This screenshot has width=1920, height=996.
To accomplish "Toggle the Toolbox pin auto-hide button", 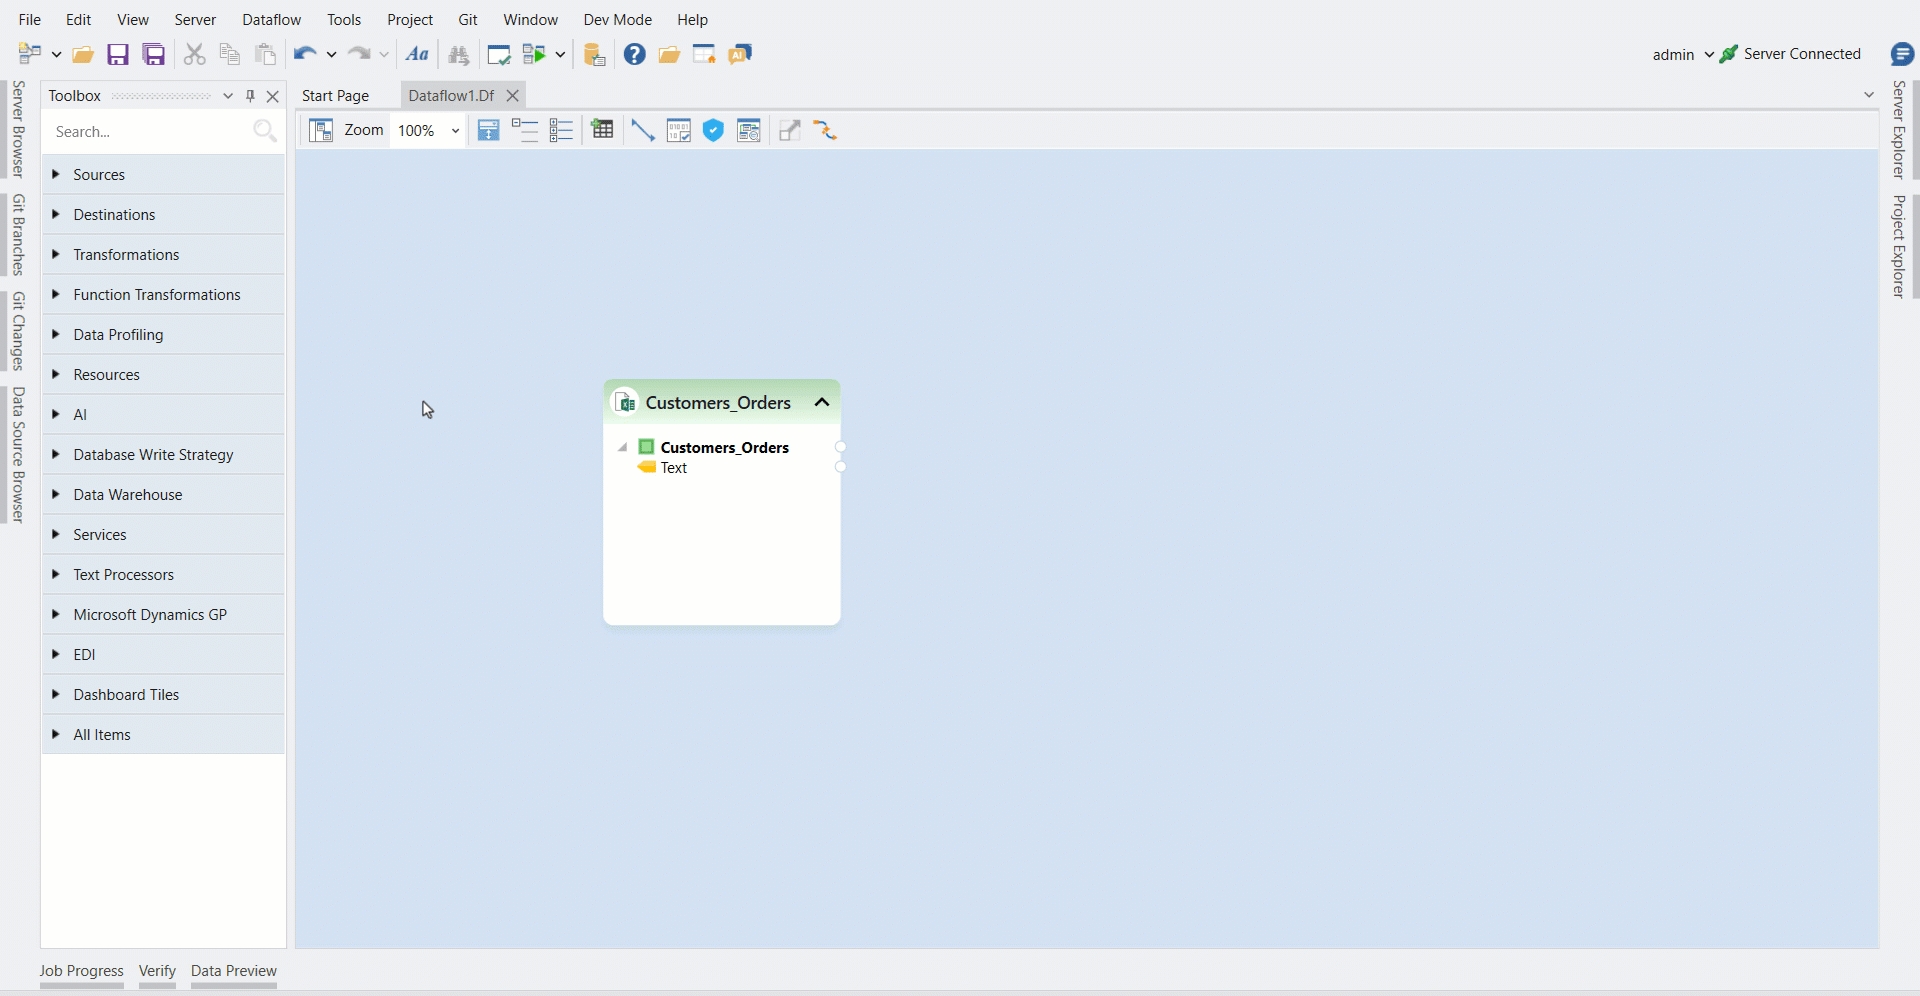I will point(251,97).
